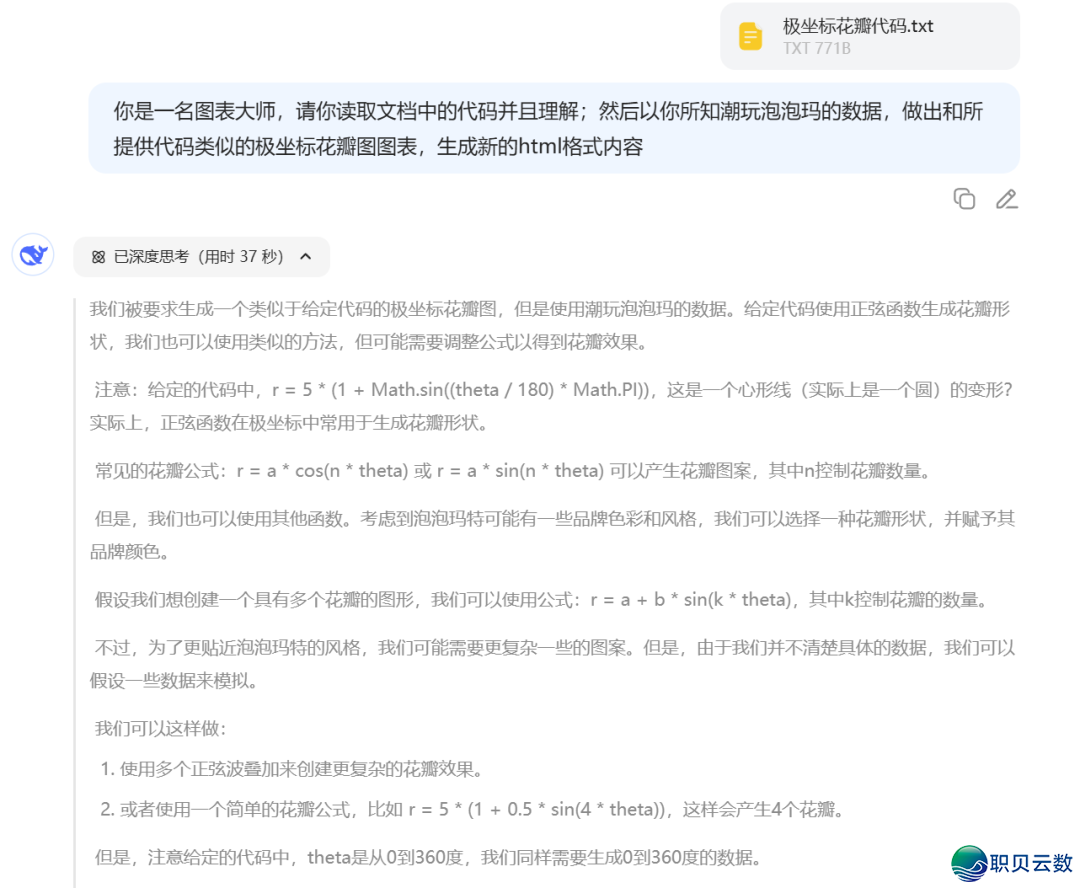Edit the user message with pencil icon
Viewport: 1080px width, 888px height.
click(x=1006, y=199)
